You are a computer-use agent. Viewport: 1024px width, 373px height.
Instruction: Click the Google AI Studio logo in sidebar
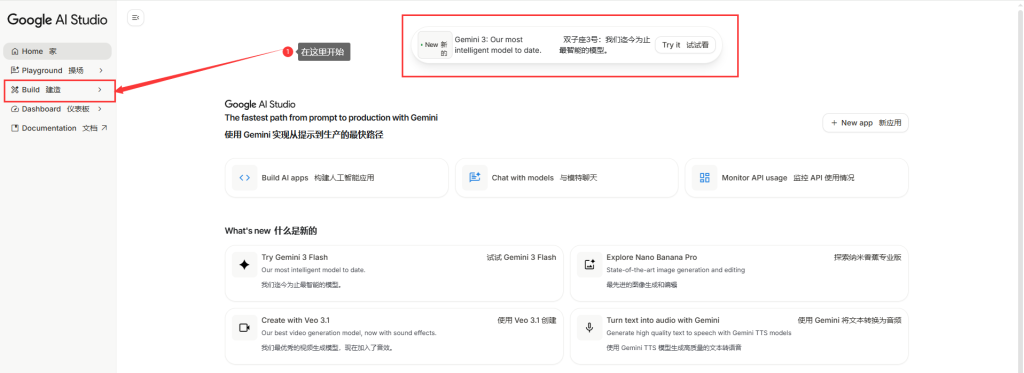point(57,20)
